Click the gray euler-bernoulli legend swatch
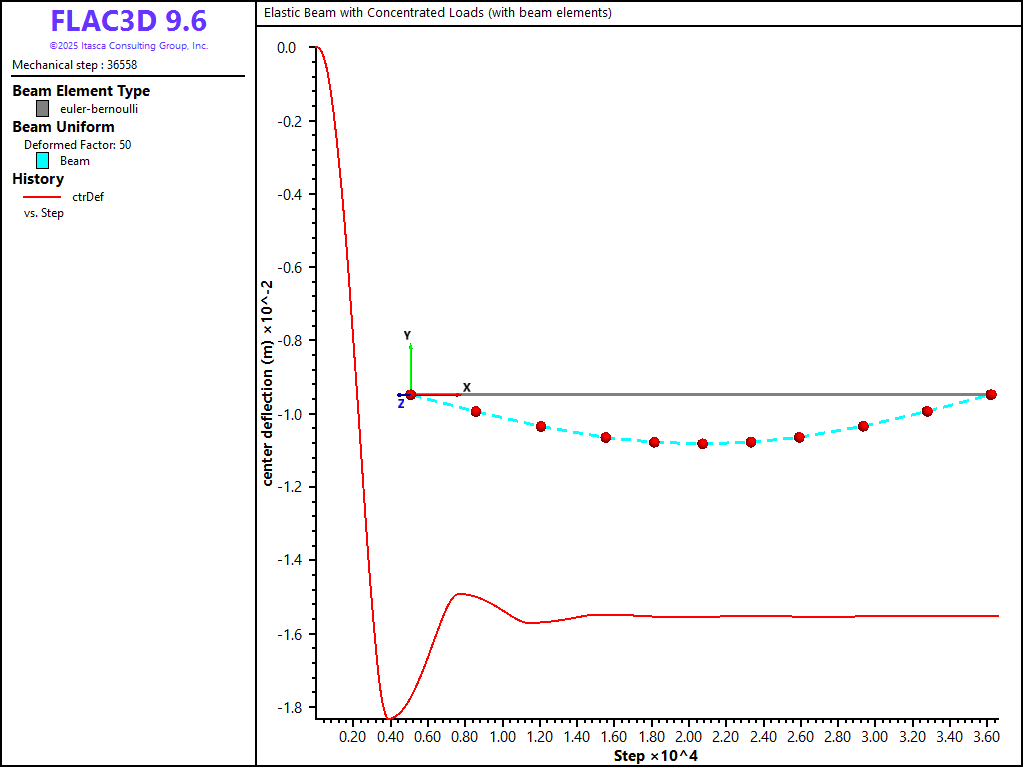Image resolution: width=1024 pixels, height=768 pixels. point(42,108)
